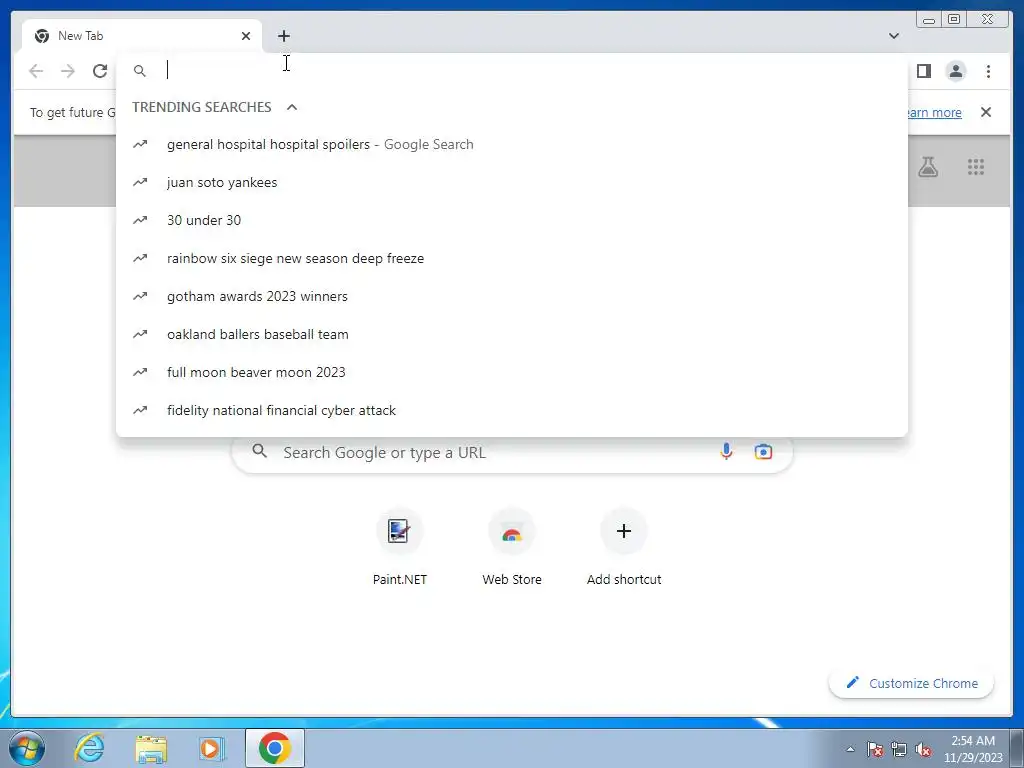Click the Search Google or type a URL box

pyautogui.click(x=512, y=452)
